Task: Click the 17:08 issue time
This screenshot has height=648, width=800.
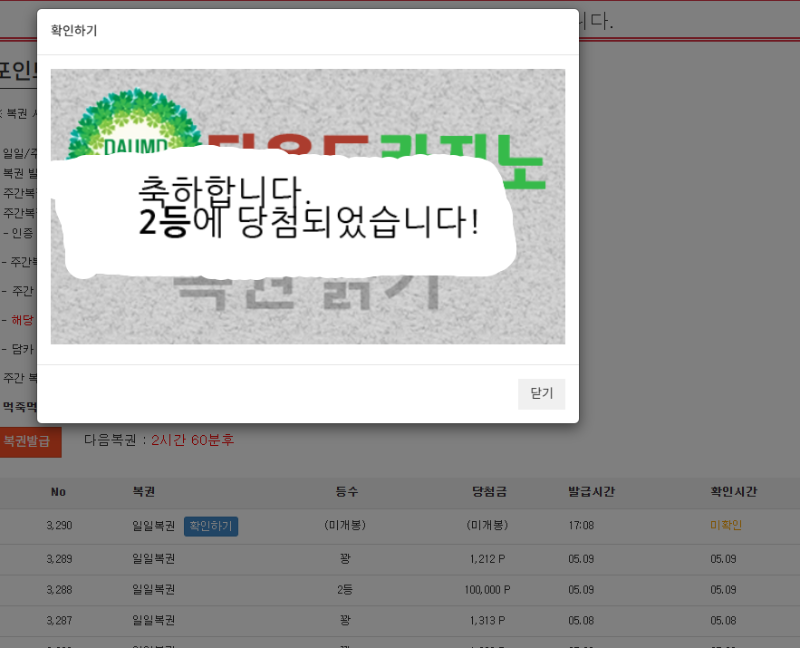Action: [x=581, y=526]
